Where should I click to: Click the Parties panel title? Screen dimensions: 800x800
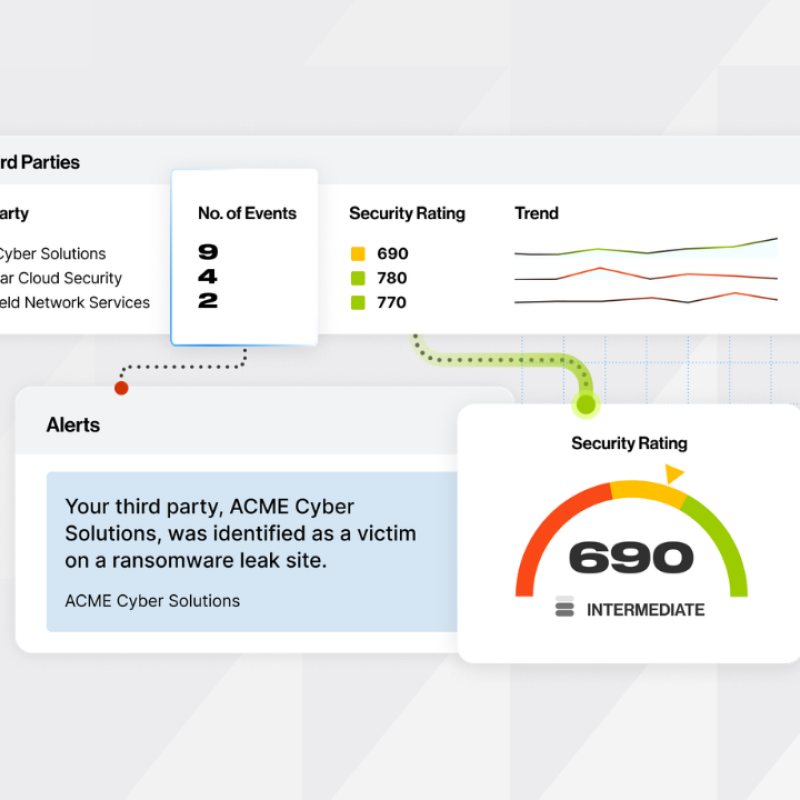[x=40, y=162]
